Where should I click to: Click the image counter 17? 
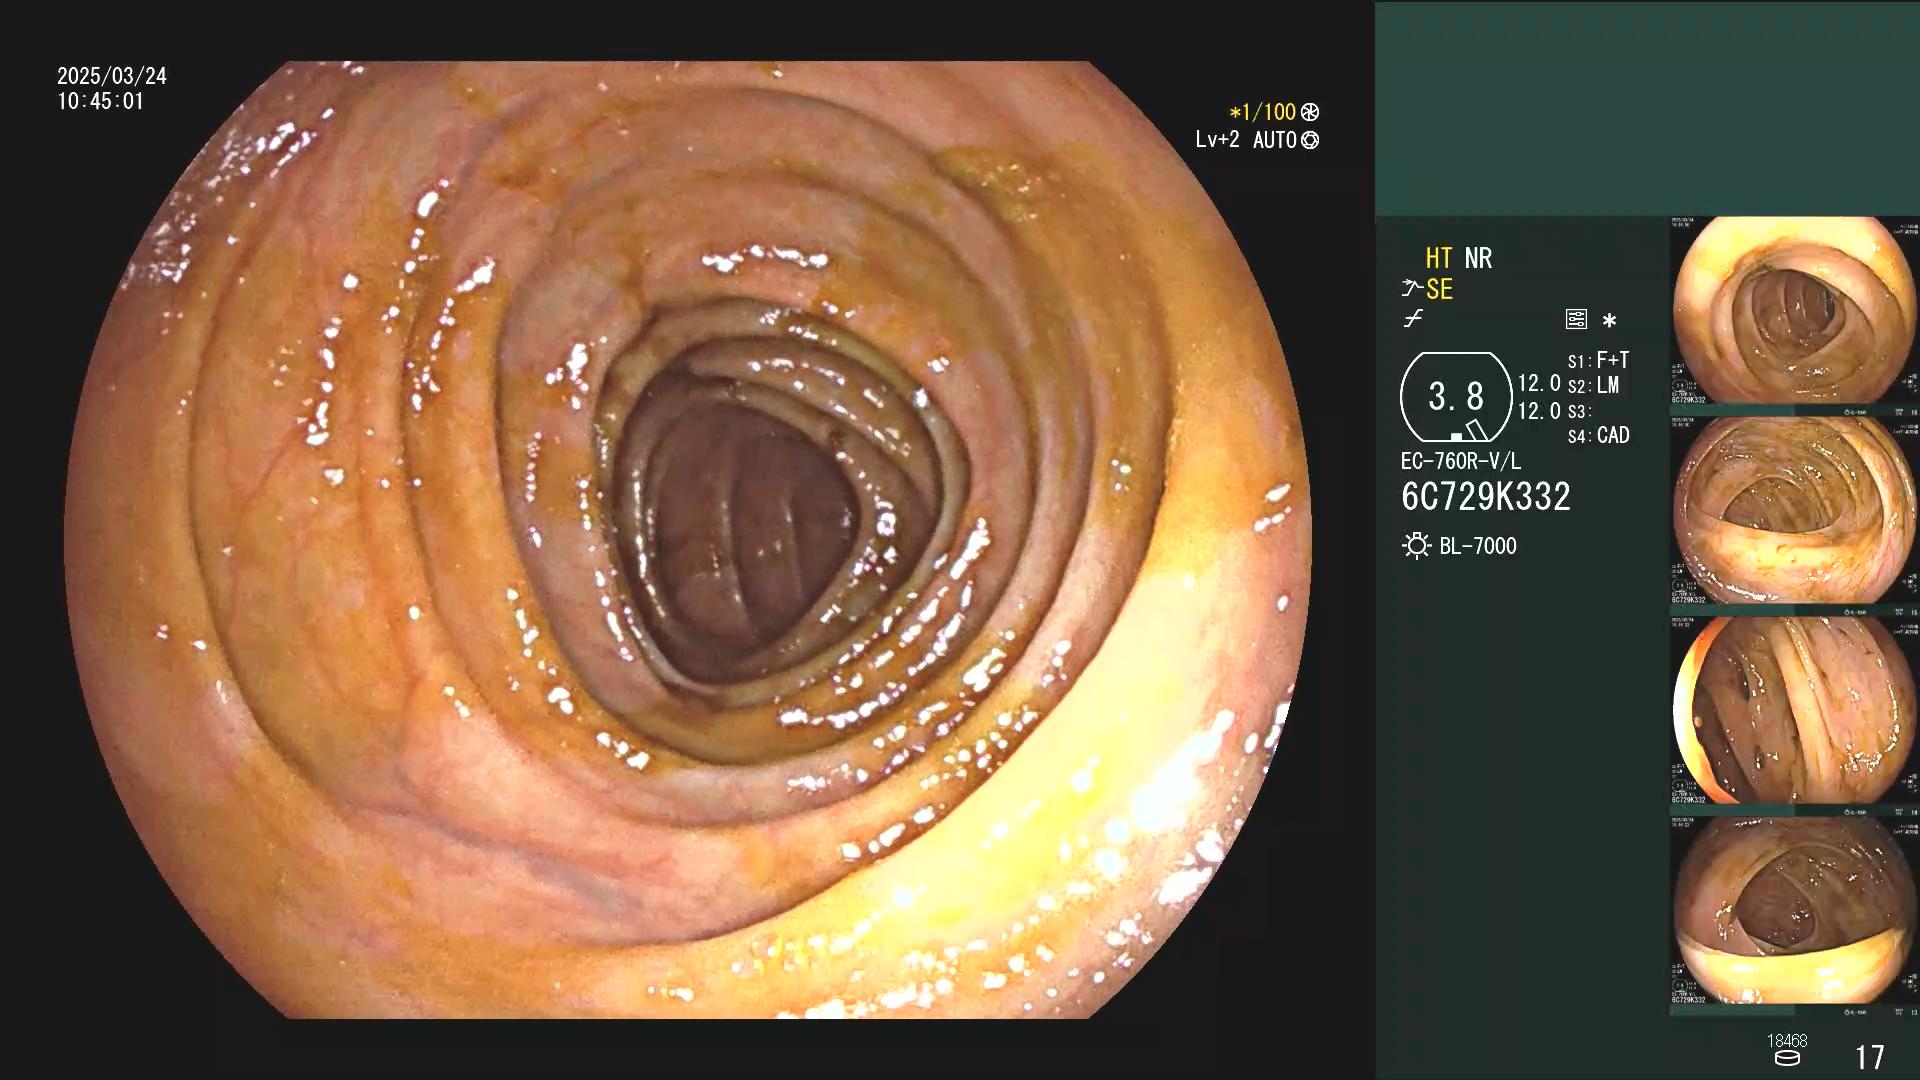pos(1870,1057)
